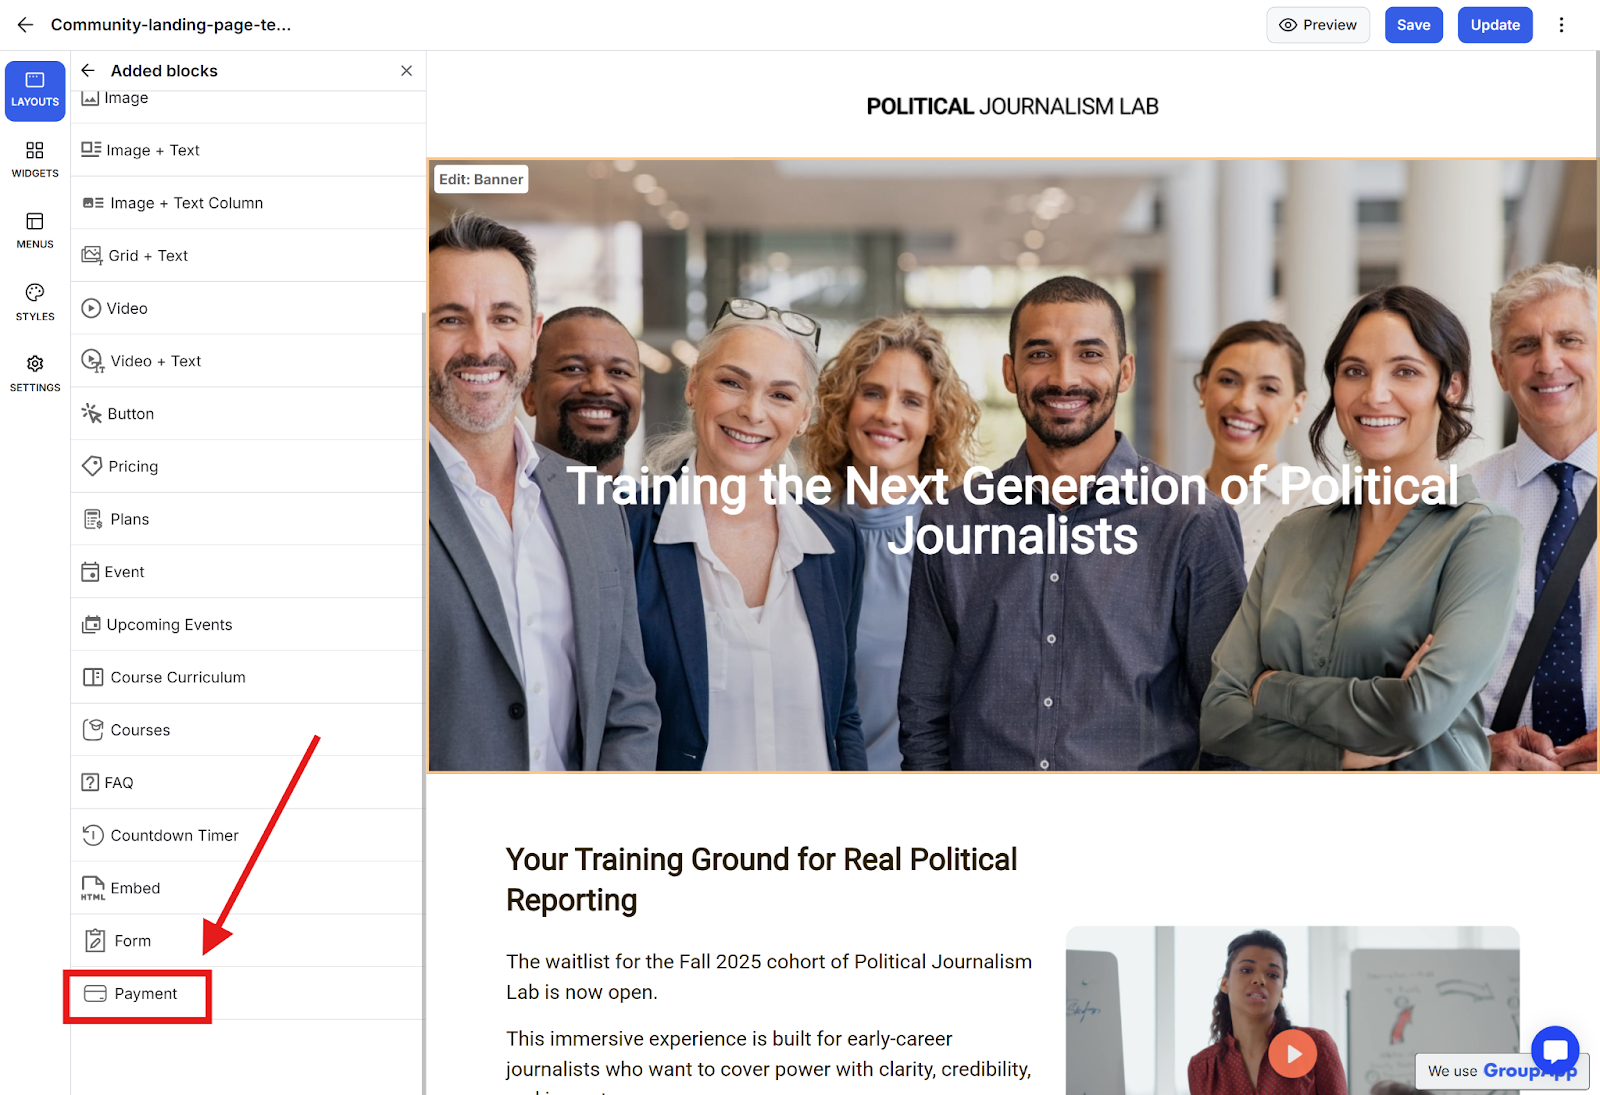The width and height of the screenshot is (1600, 1095).
Task: Play the video with orange button
Action: tap(1293, 1053)
